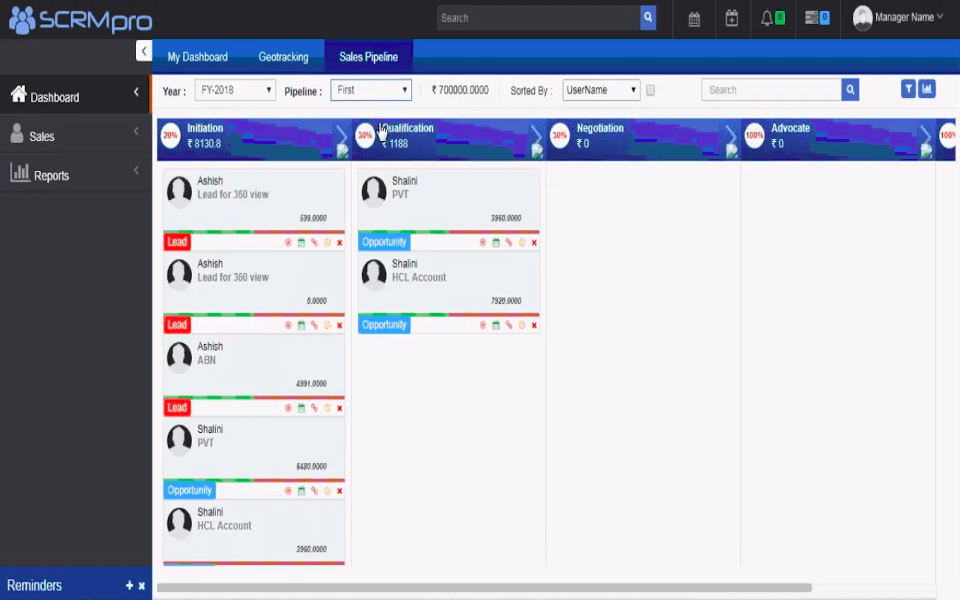960x600 pixels.
Task: Select the Sales Pipeline tab
Action: pos(369,57)
